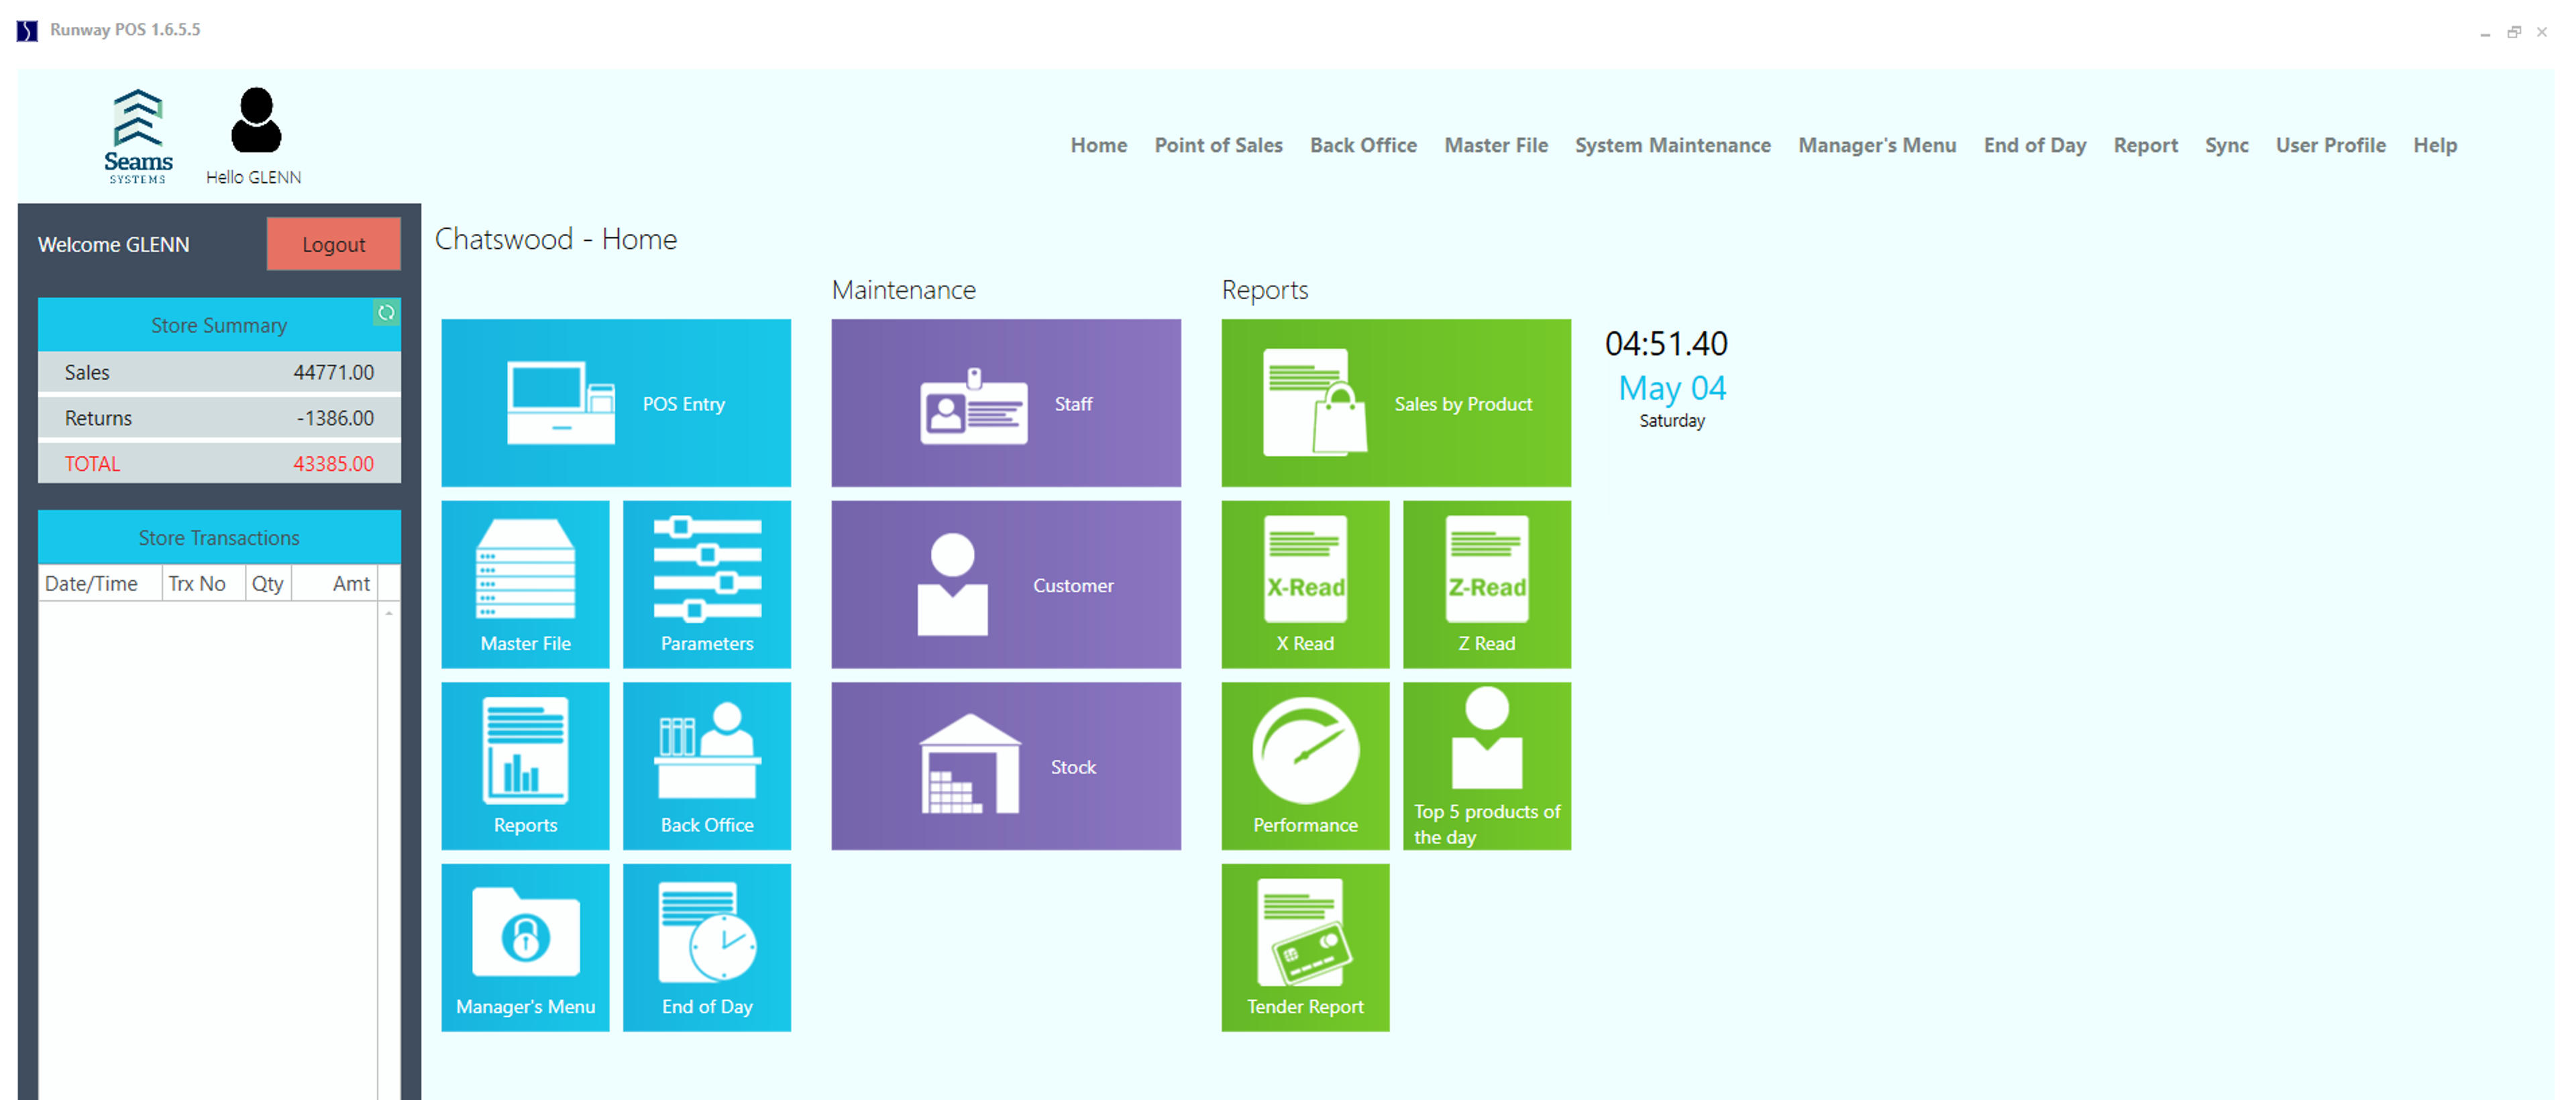Open the Performance gauge tile
2576x1100 pixels.
point(1304,766)
